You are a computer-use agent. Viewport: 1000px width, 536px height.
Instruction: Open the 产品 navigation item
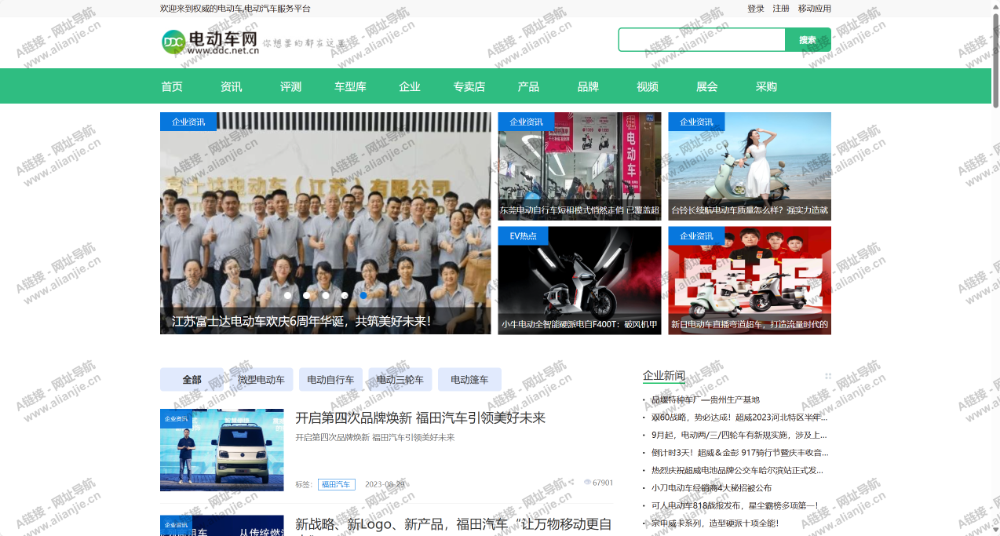click(528, 87)
